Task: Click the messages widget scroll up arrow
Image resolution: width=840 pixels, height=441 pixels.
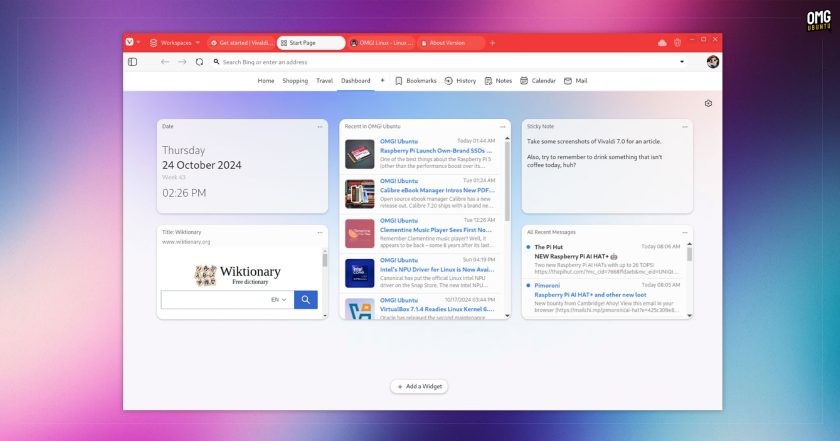Action: [689, 244]
